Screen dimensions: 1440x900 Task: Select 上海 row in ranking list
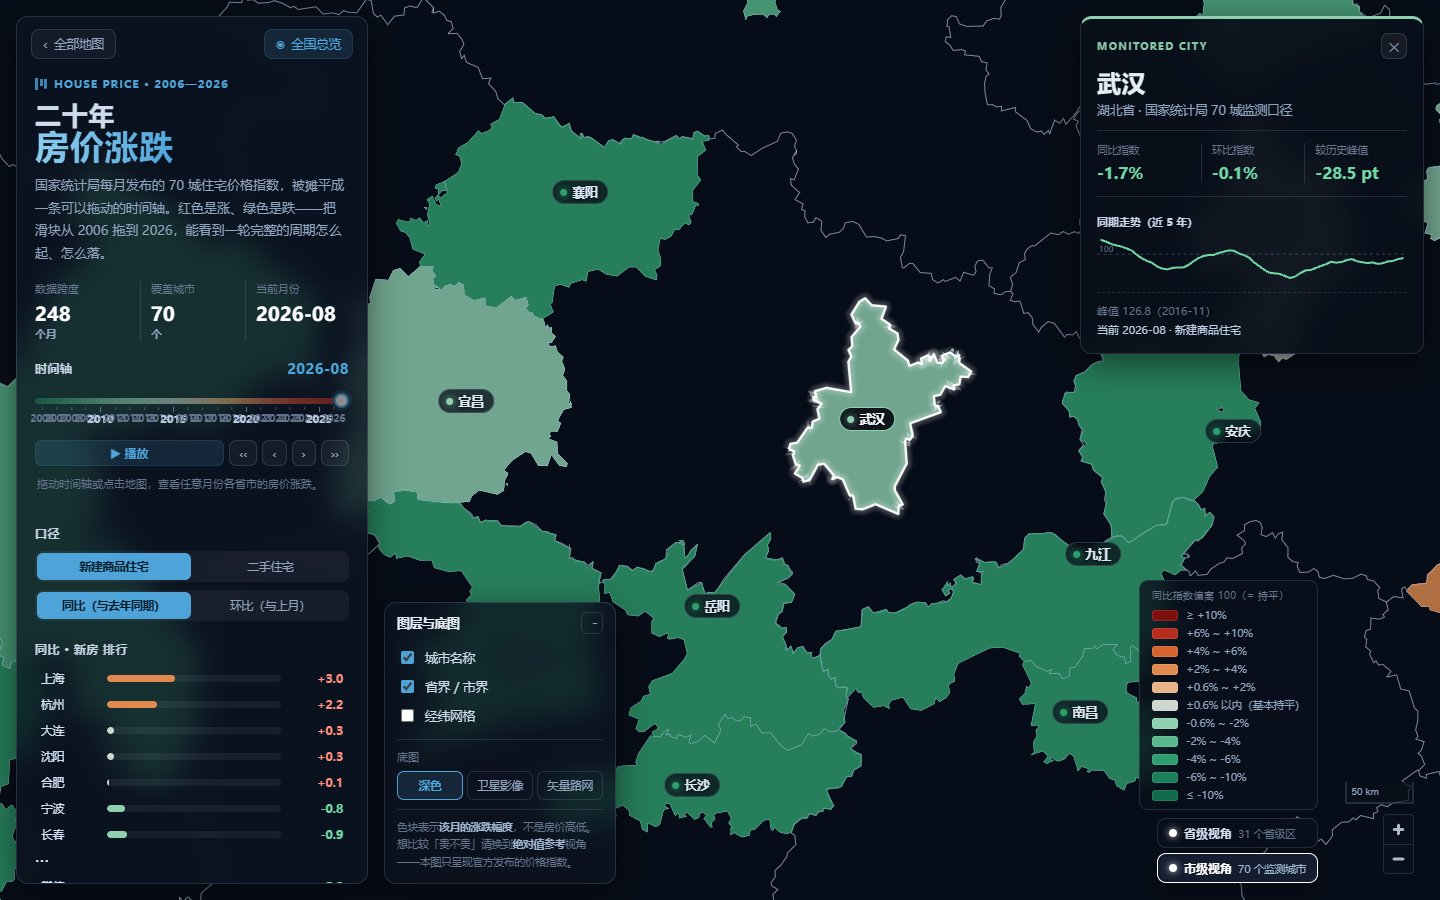tap(191, 678)
